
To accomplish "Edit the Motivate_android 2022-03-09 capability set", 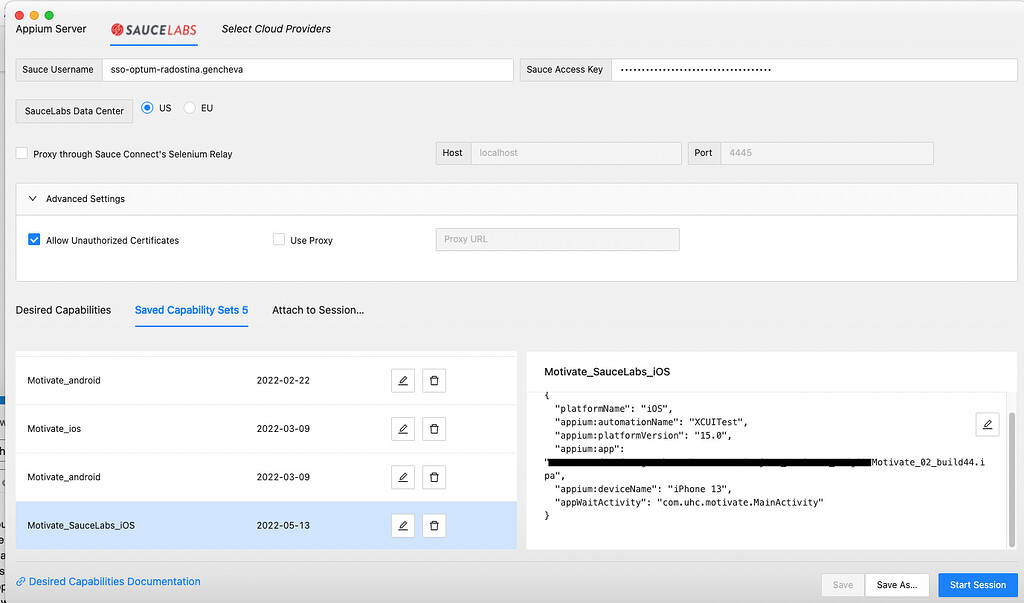I will pos(403,477).
